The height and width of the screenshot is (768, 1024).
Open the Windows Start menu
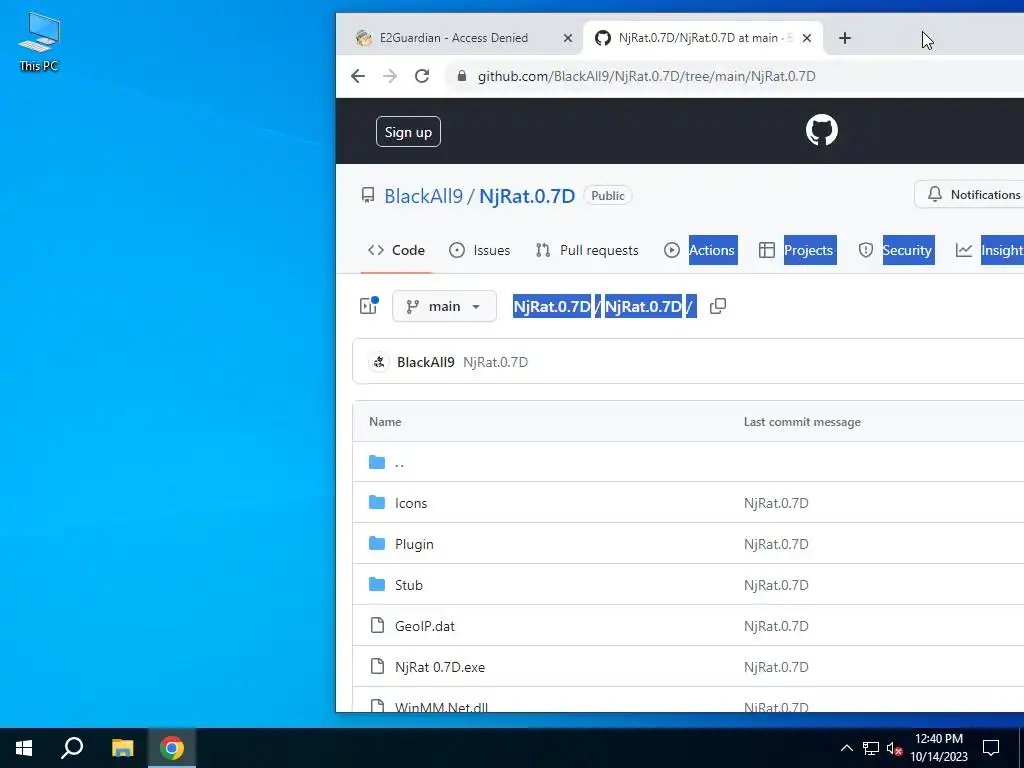click(x=24, y=748)
